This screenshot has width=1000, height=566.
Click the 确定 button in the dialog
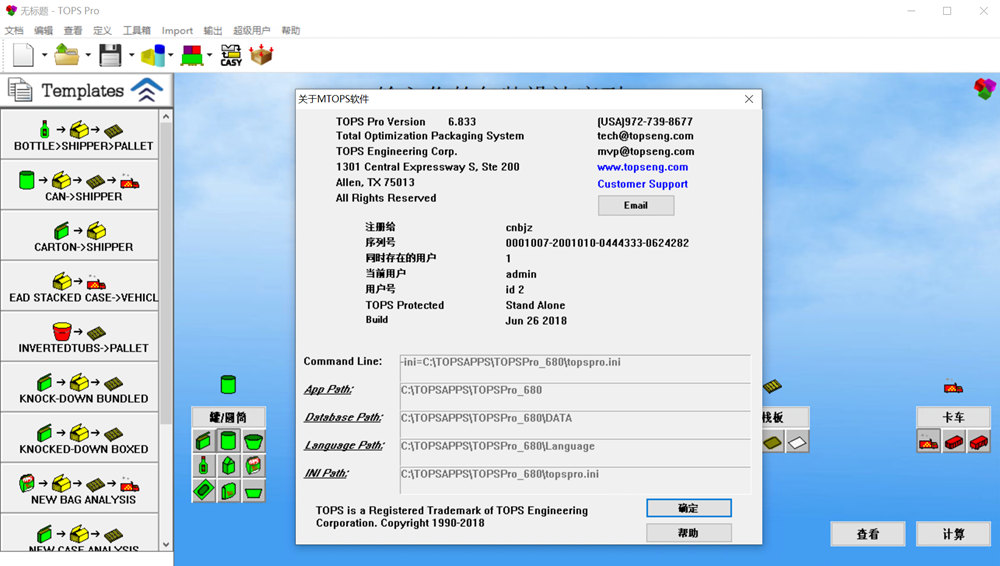pyautogui.click(x=689, y=508)
